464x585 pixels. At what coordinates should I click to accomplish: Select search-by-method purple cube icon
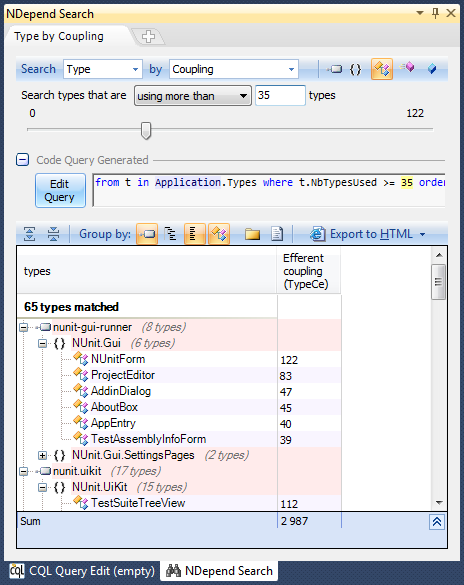(407, 68)
